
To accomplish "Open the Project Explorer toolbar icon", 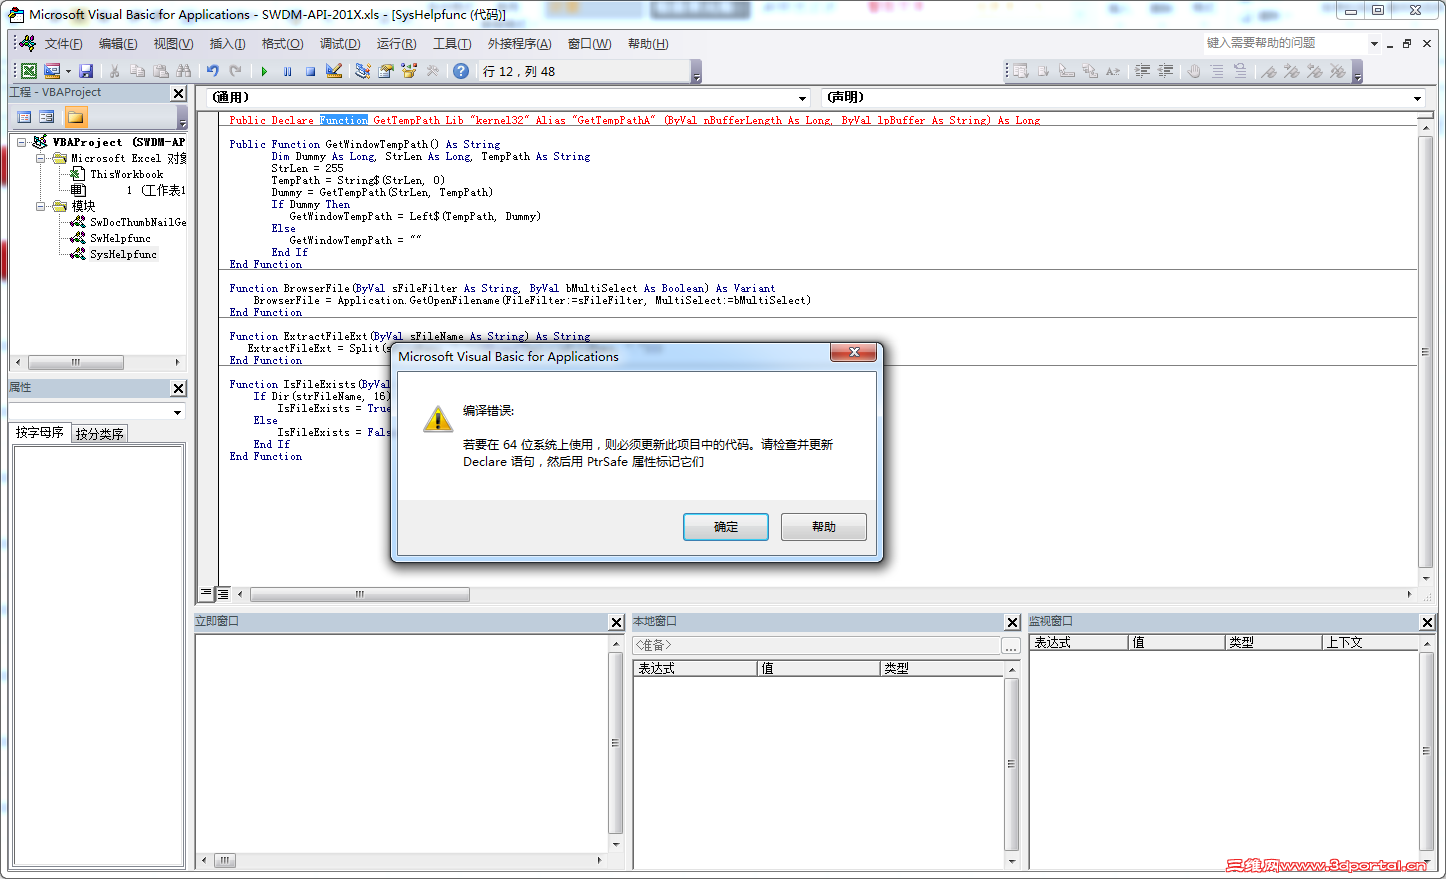I will pyautogui.click(x=362, y=71).
